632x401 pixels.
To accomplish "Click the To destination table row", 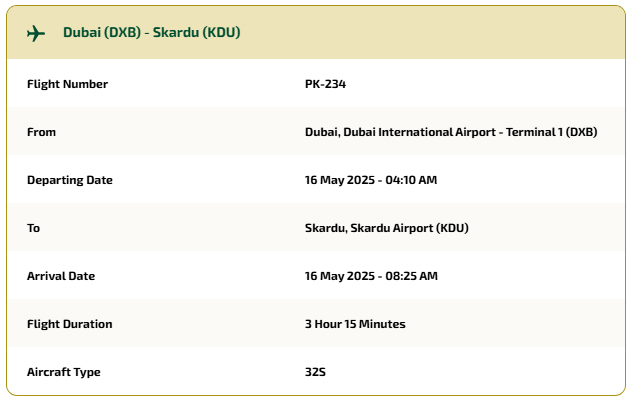I will [316, 228].
